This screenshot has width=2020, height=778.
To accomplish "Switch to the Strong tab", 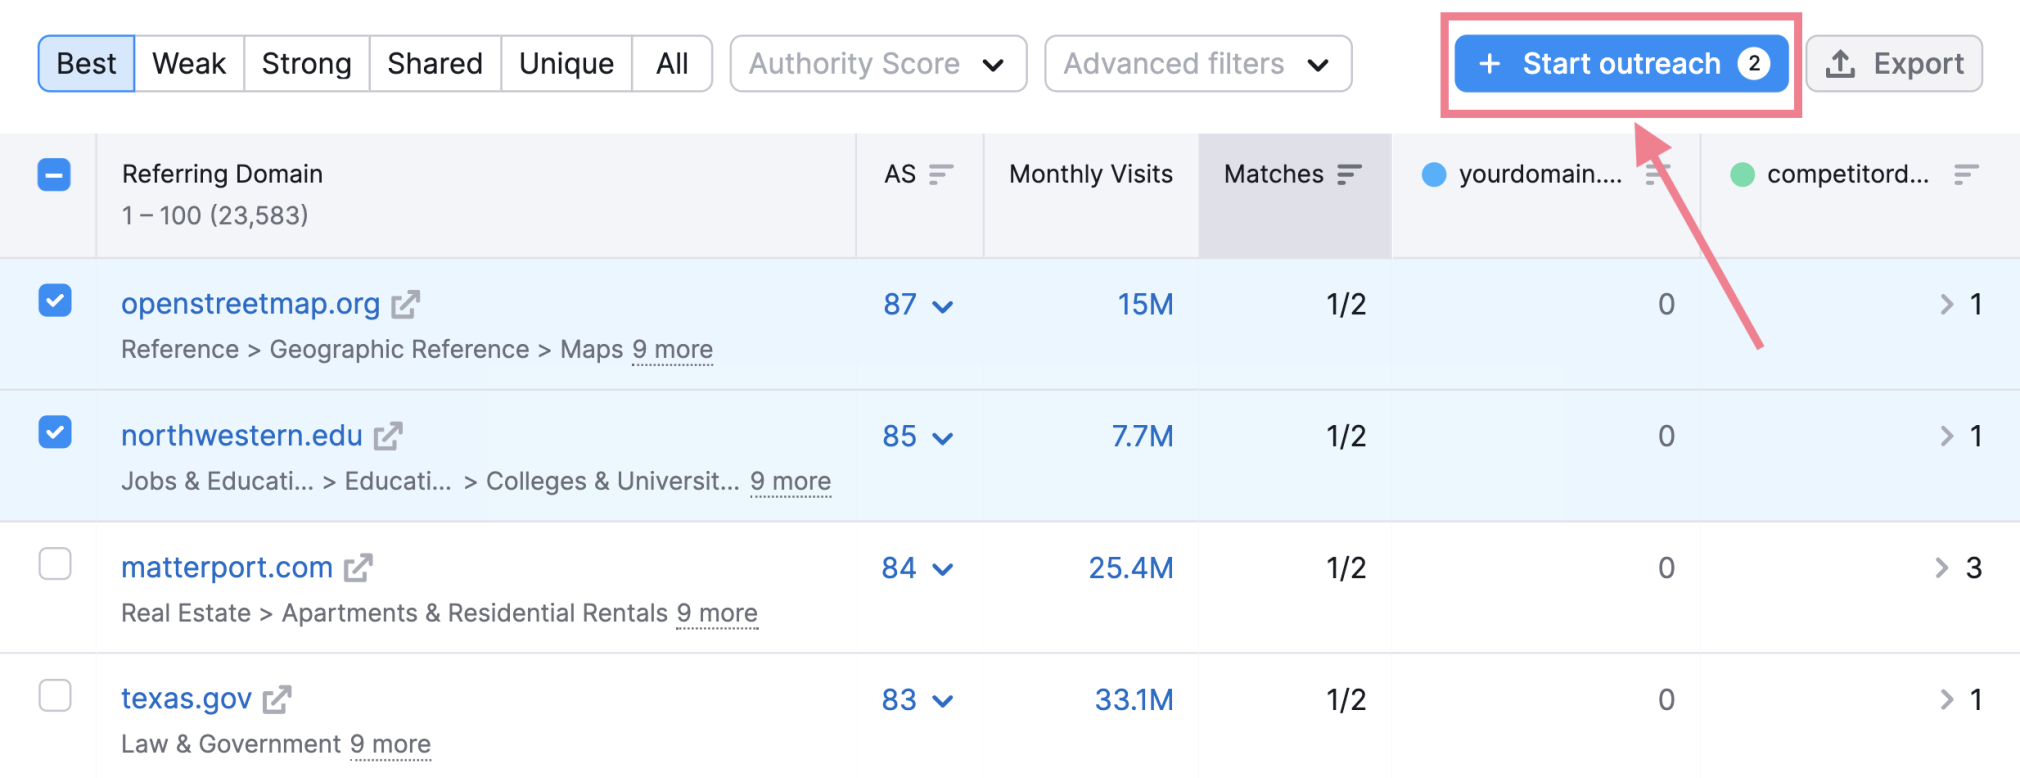I will [306, 64].
